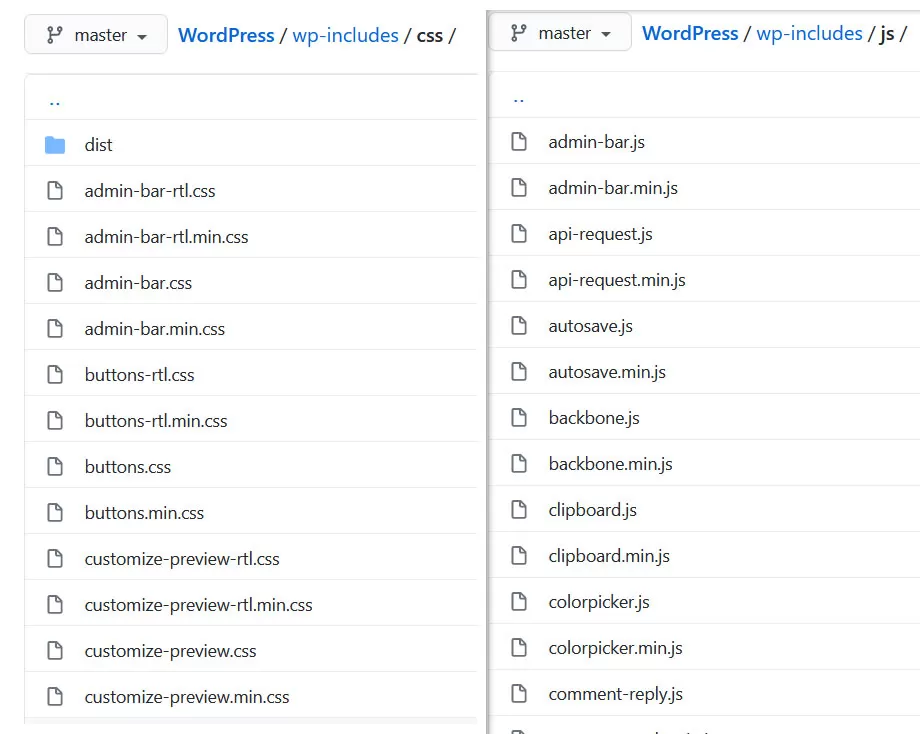
Task: Open clipboard.js file
Action: pos(592,510)
